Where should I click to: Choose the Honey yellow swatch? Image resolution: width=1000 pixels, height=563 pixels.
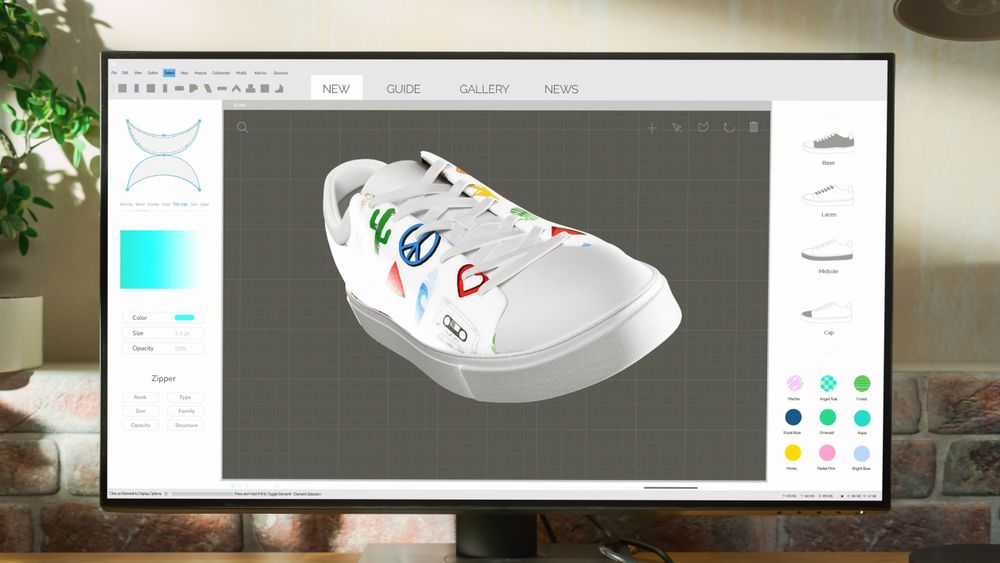point(793,453)
